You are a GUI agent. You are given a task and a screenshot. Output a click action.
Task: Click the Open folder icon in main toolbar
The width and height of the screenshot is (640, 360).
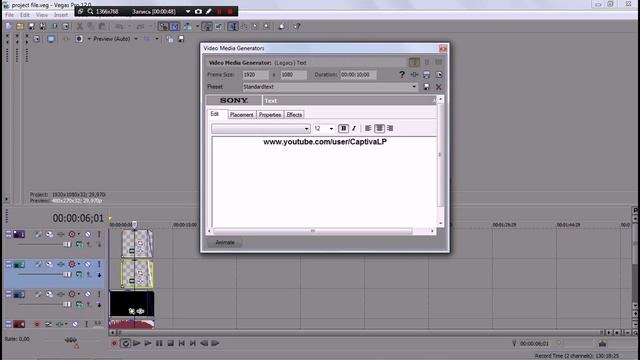pyautogui.click(x=20, y=27)
